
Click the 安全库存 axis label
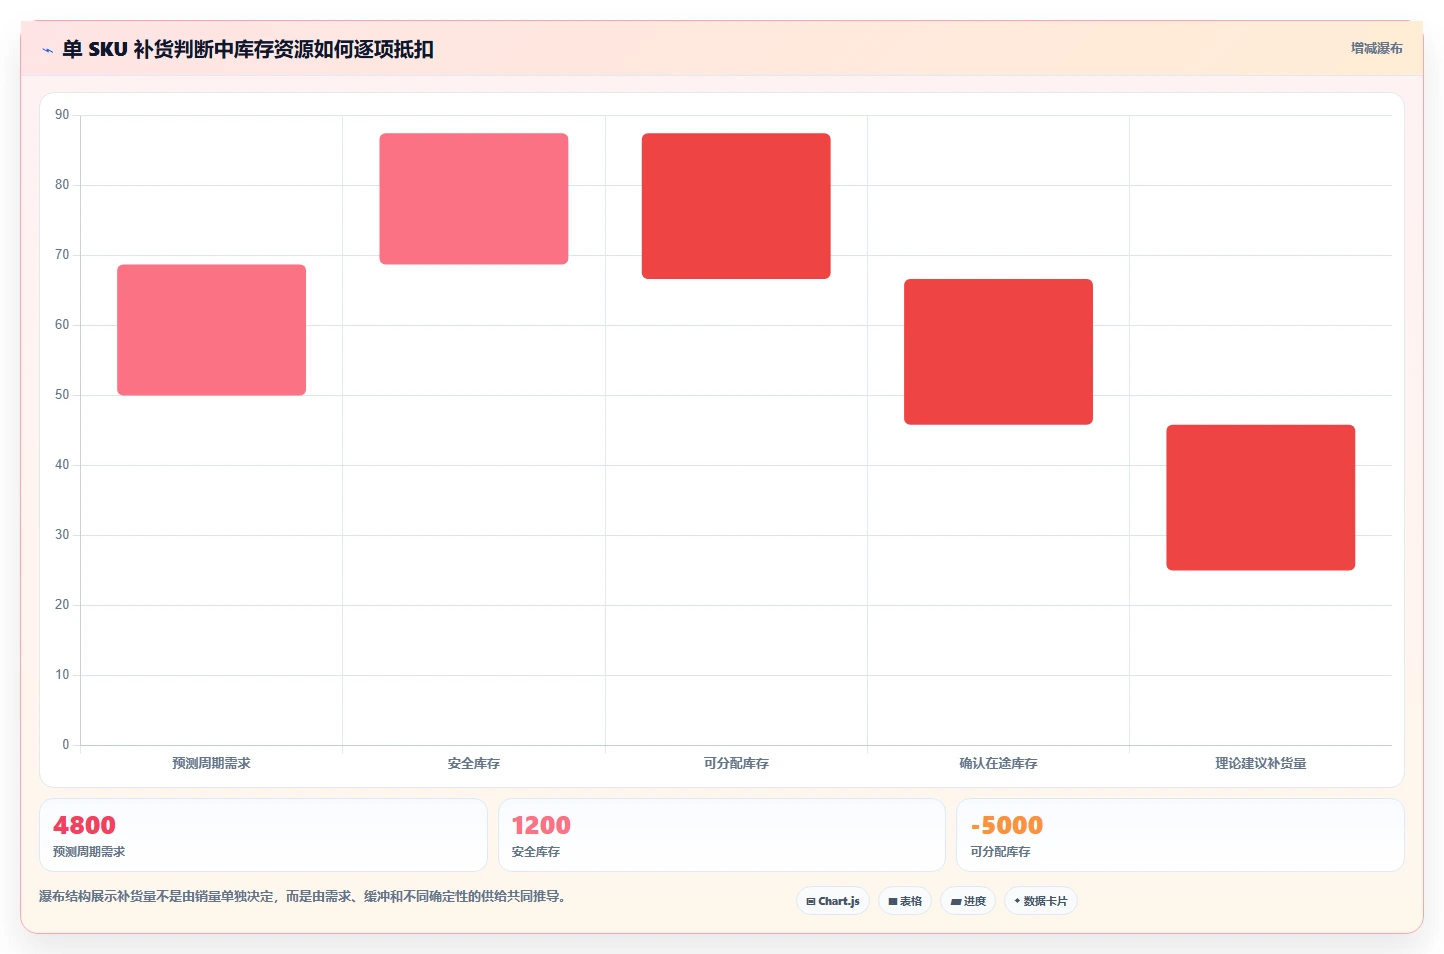tap(474, 763)
